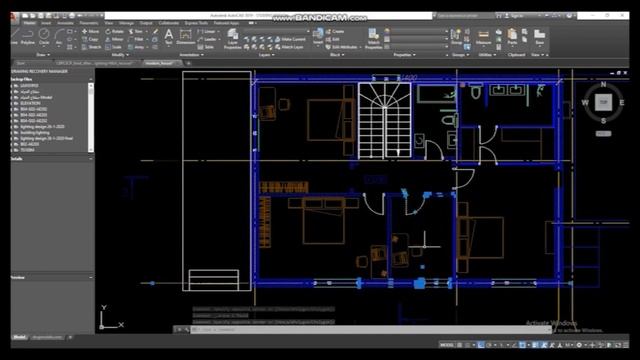
Task: Open the Collaborate ribbon tab
Action: 169,23
